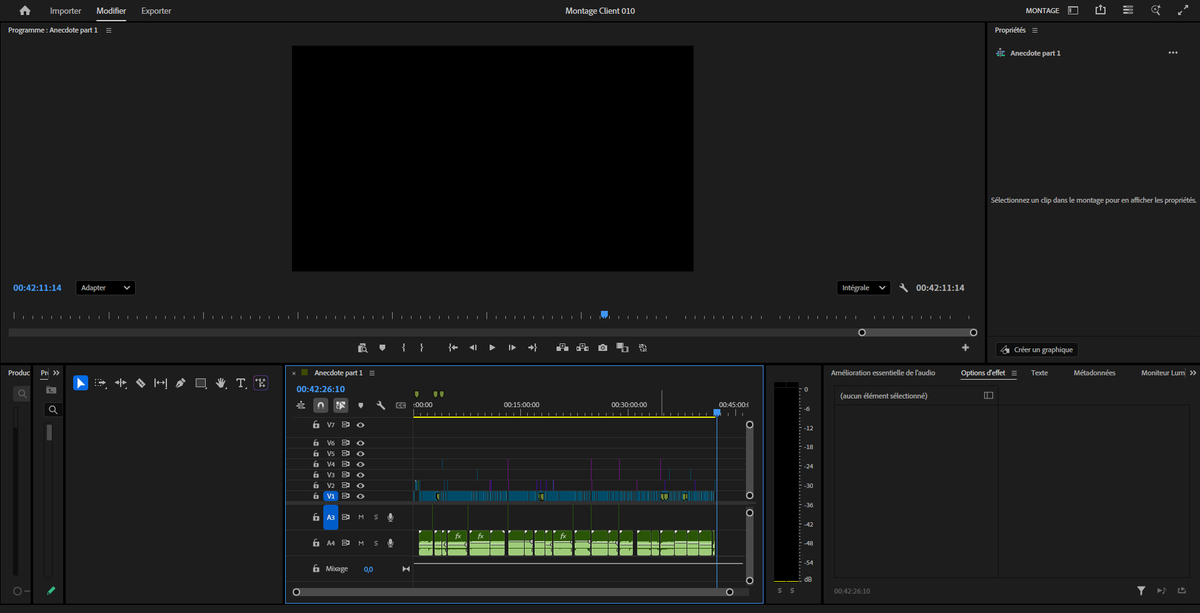Step back one frame in Program monitor

[473, 348]
